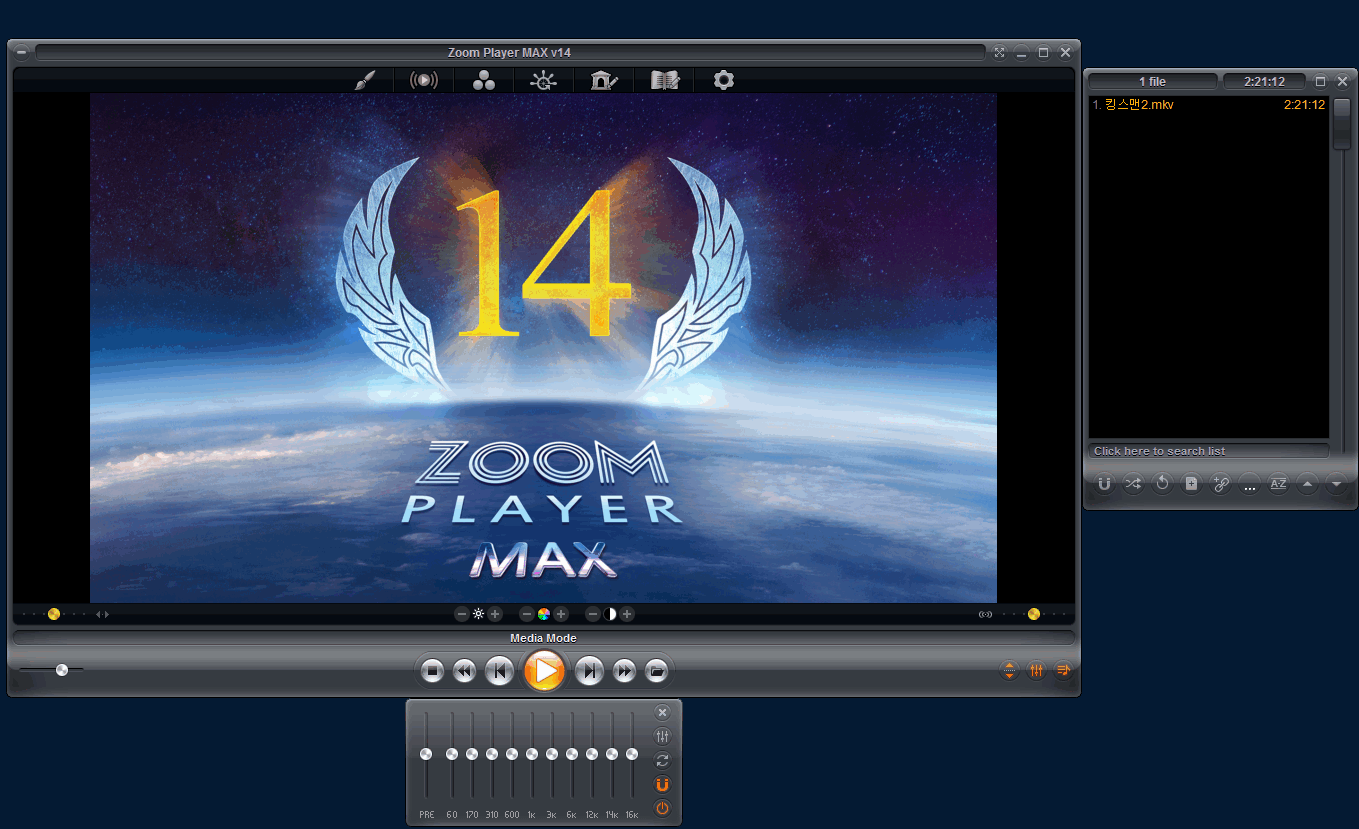Click the 60 Hz equalizer slider

click(x=452, y=754)
